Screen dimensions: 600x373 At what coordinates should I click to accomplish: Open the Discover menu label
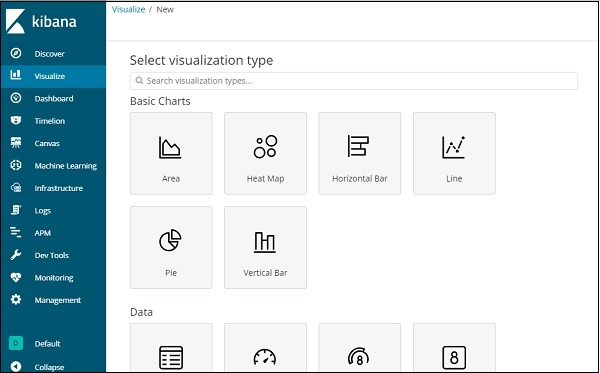pyautogui.click(x=49, y=54)
